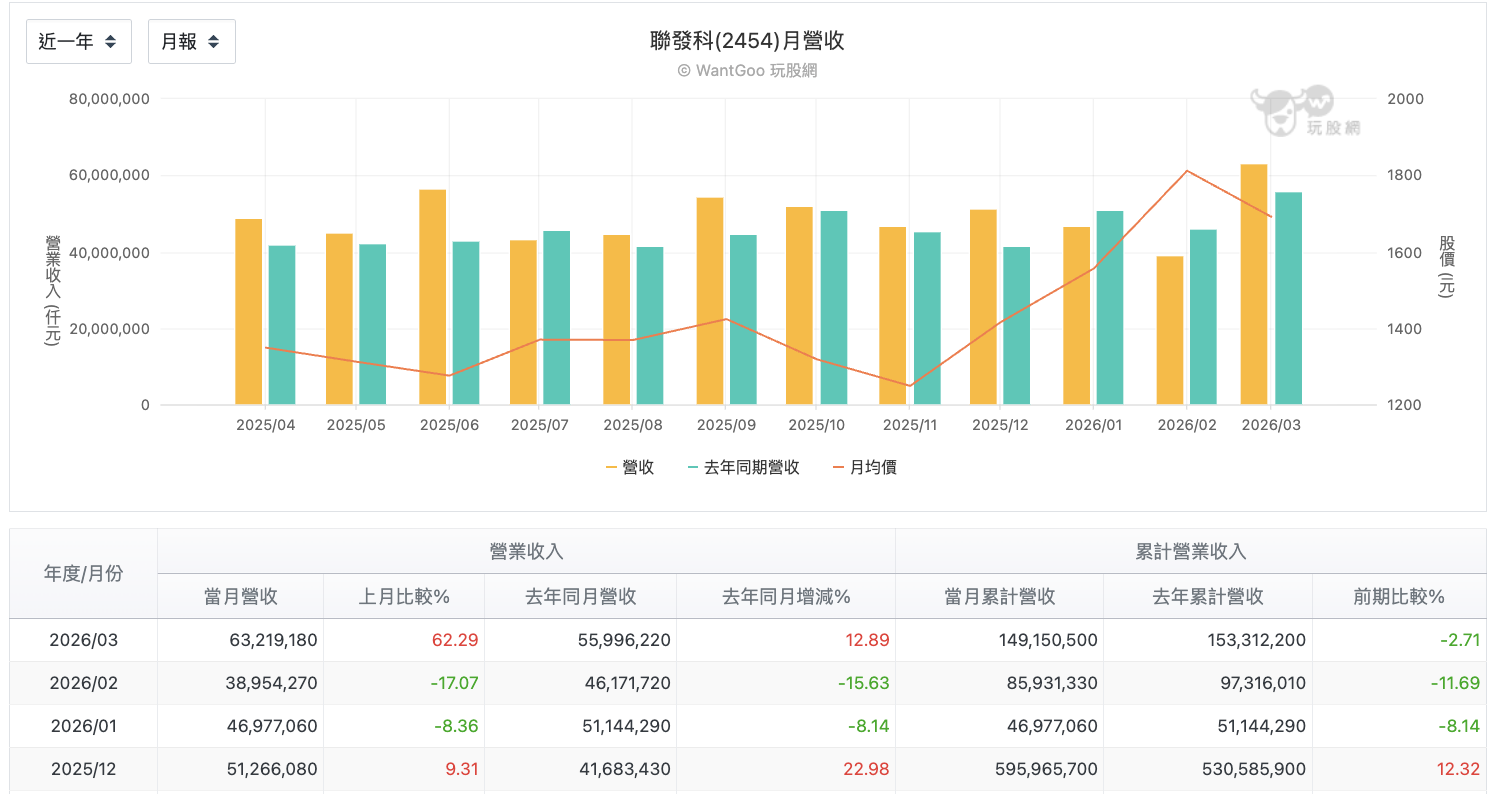Click the 上月比較% column header
The height and width of the screenshot is (794, 1490).
[x=404, y=597]
